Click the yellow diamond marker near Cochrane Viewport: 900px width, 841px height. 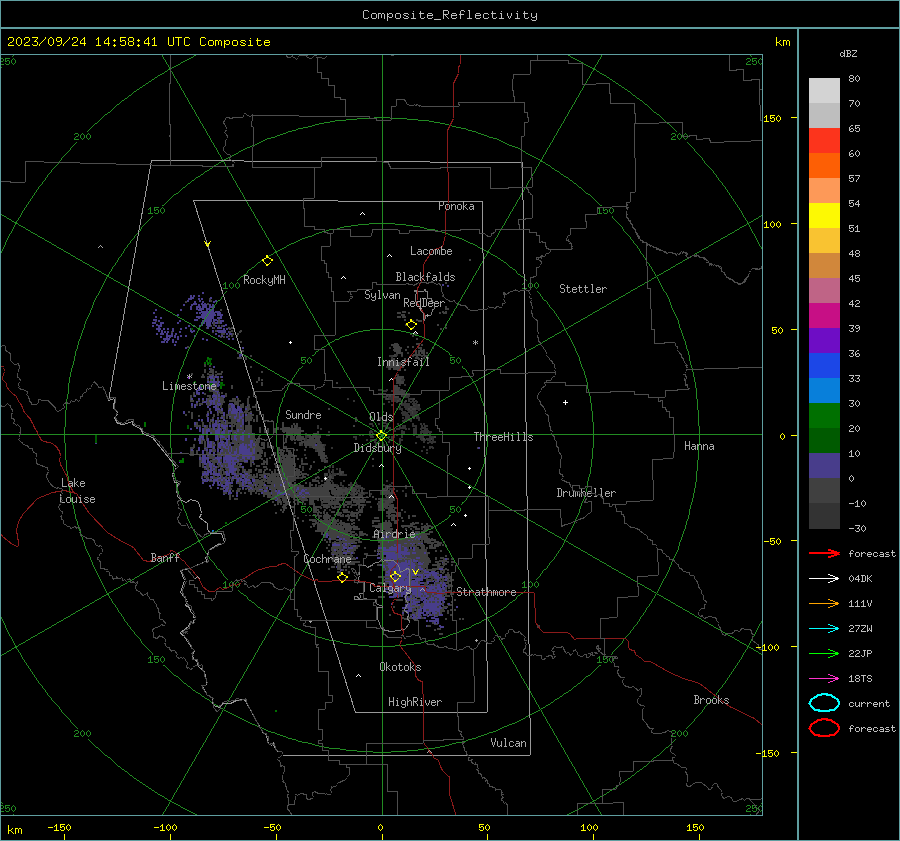pyautogui.click(x=342, y=578)
